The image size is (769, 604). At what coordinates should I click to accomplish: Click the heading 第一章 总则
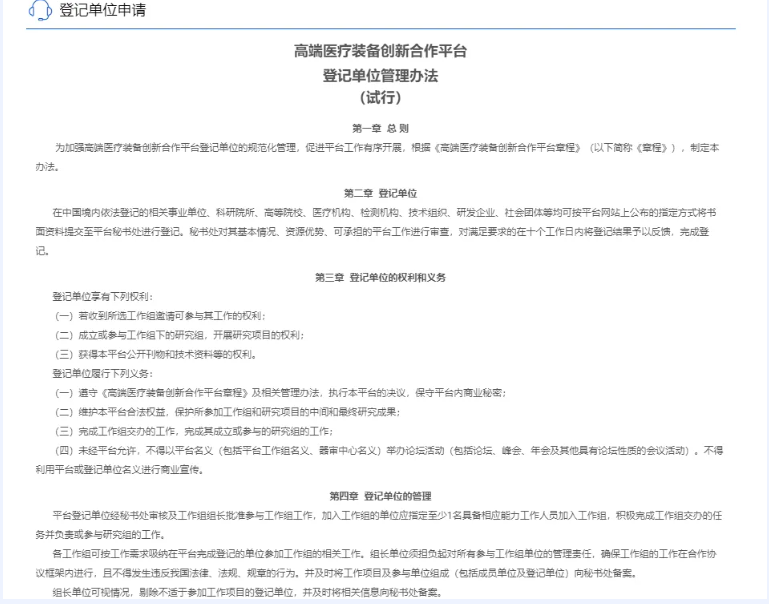380,128
